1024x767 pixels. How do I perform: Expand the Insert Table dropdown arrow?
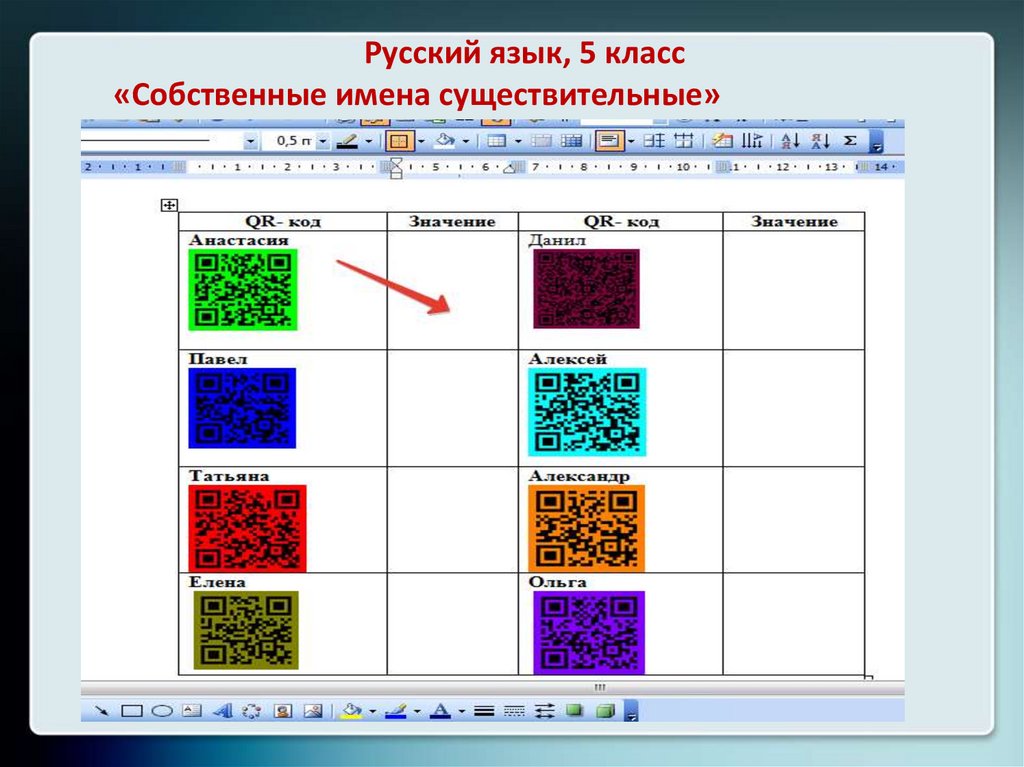[518, 141]
